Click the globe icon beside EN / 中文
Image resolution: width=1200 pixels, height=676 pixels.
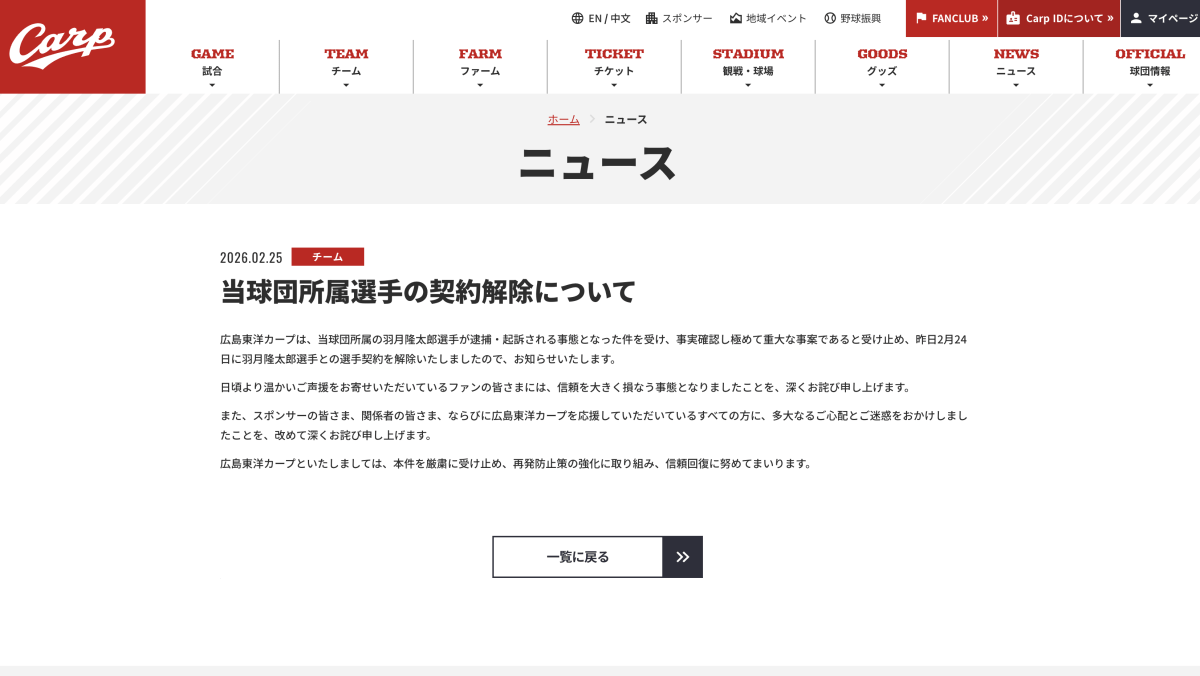point(577,18)
